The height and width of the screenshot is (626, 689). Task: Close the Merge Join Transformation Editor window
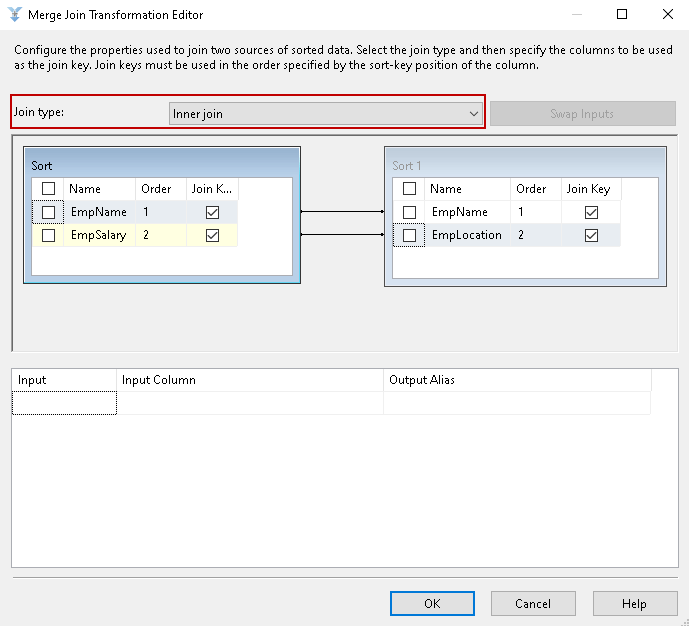pyautogui.click(x=667, y=14)
